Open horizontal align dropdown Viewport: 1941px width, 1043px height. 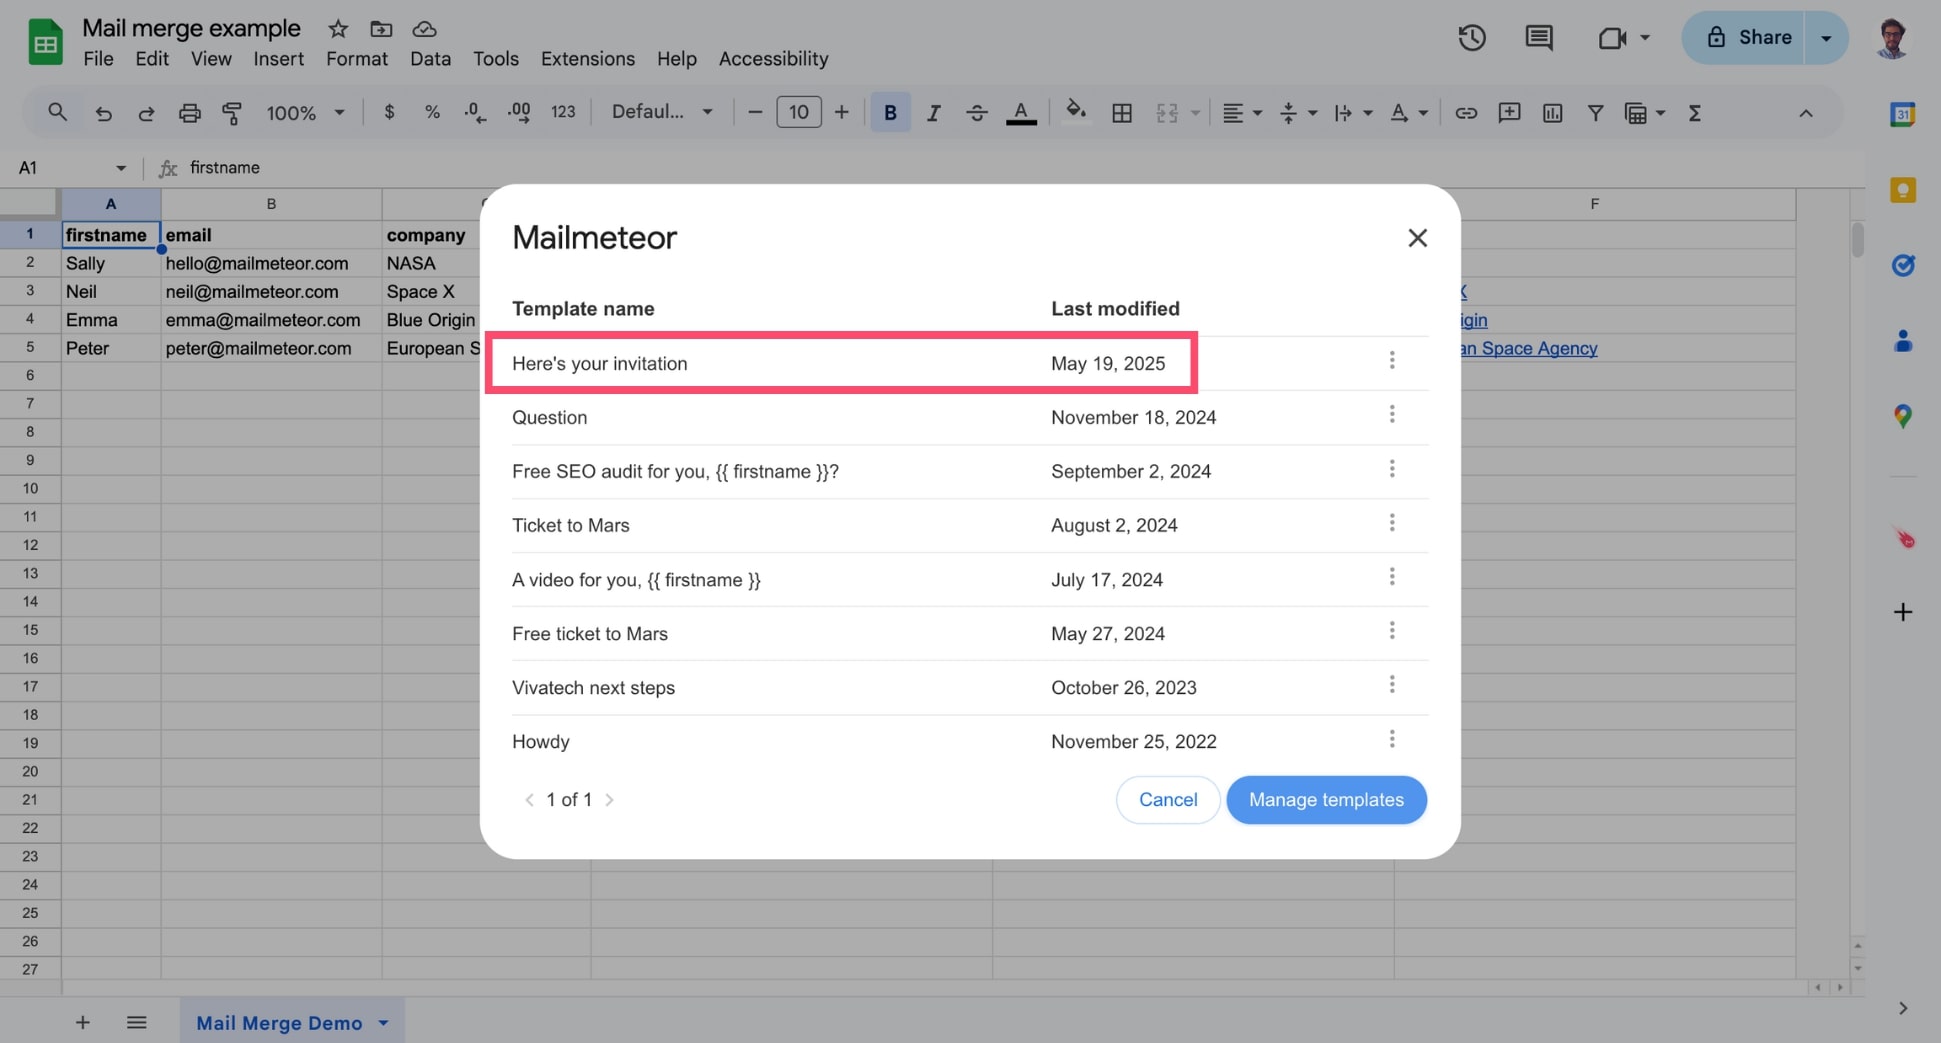click(1242, 113)
